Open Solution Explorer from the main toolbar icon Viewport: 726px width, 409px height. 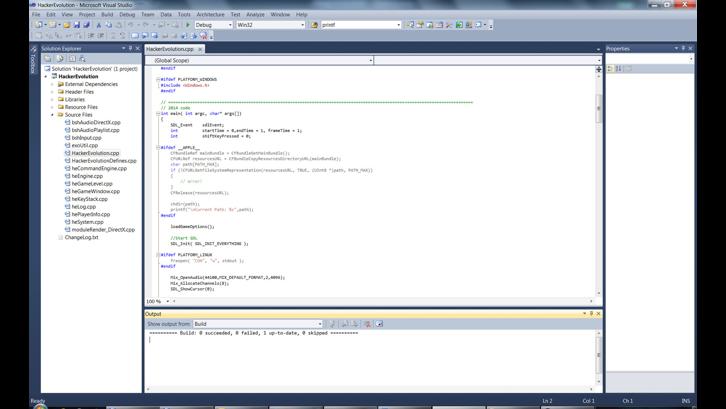[410, 25]
